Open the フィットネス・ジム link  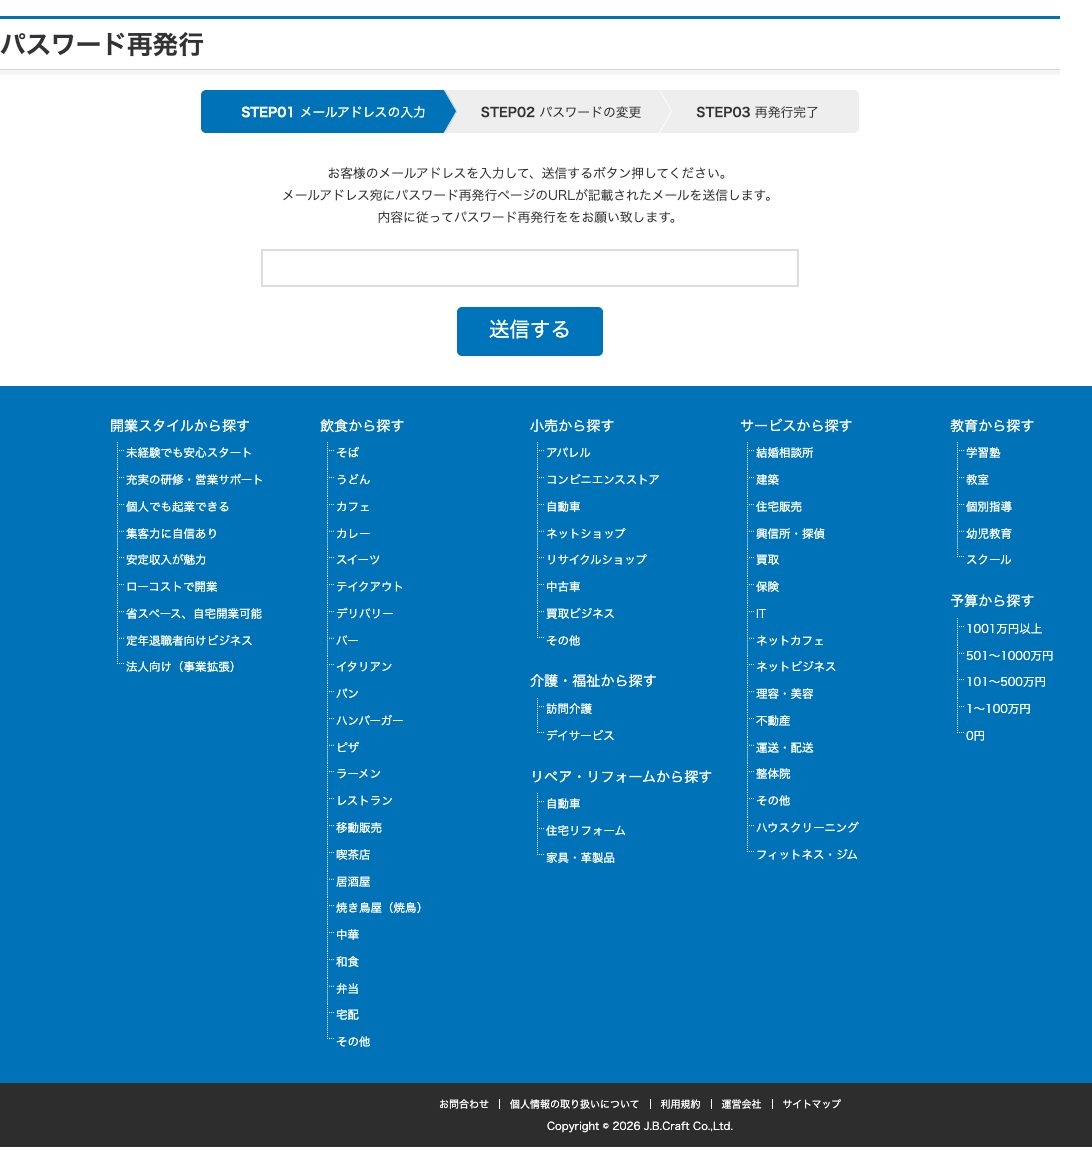coord(807,854)
